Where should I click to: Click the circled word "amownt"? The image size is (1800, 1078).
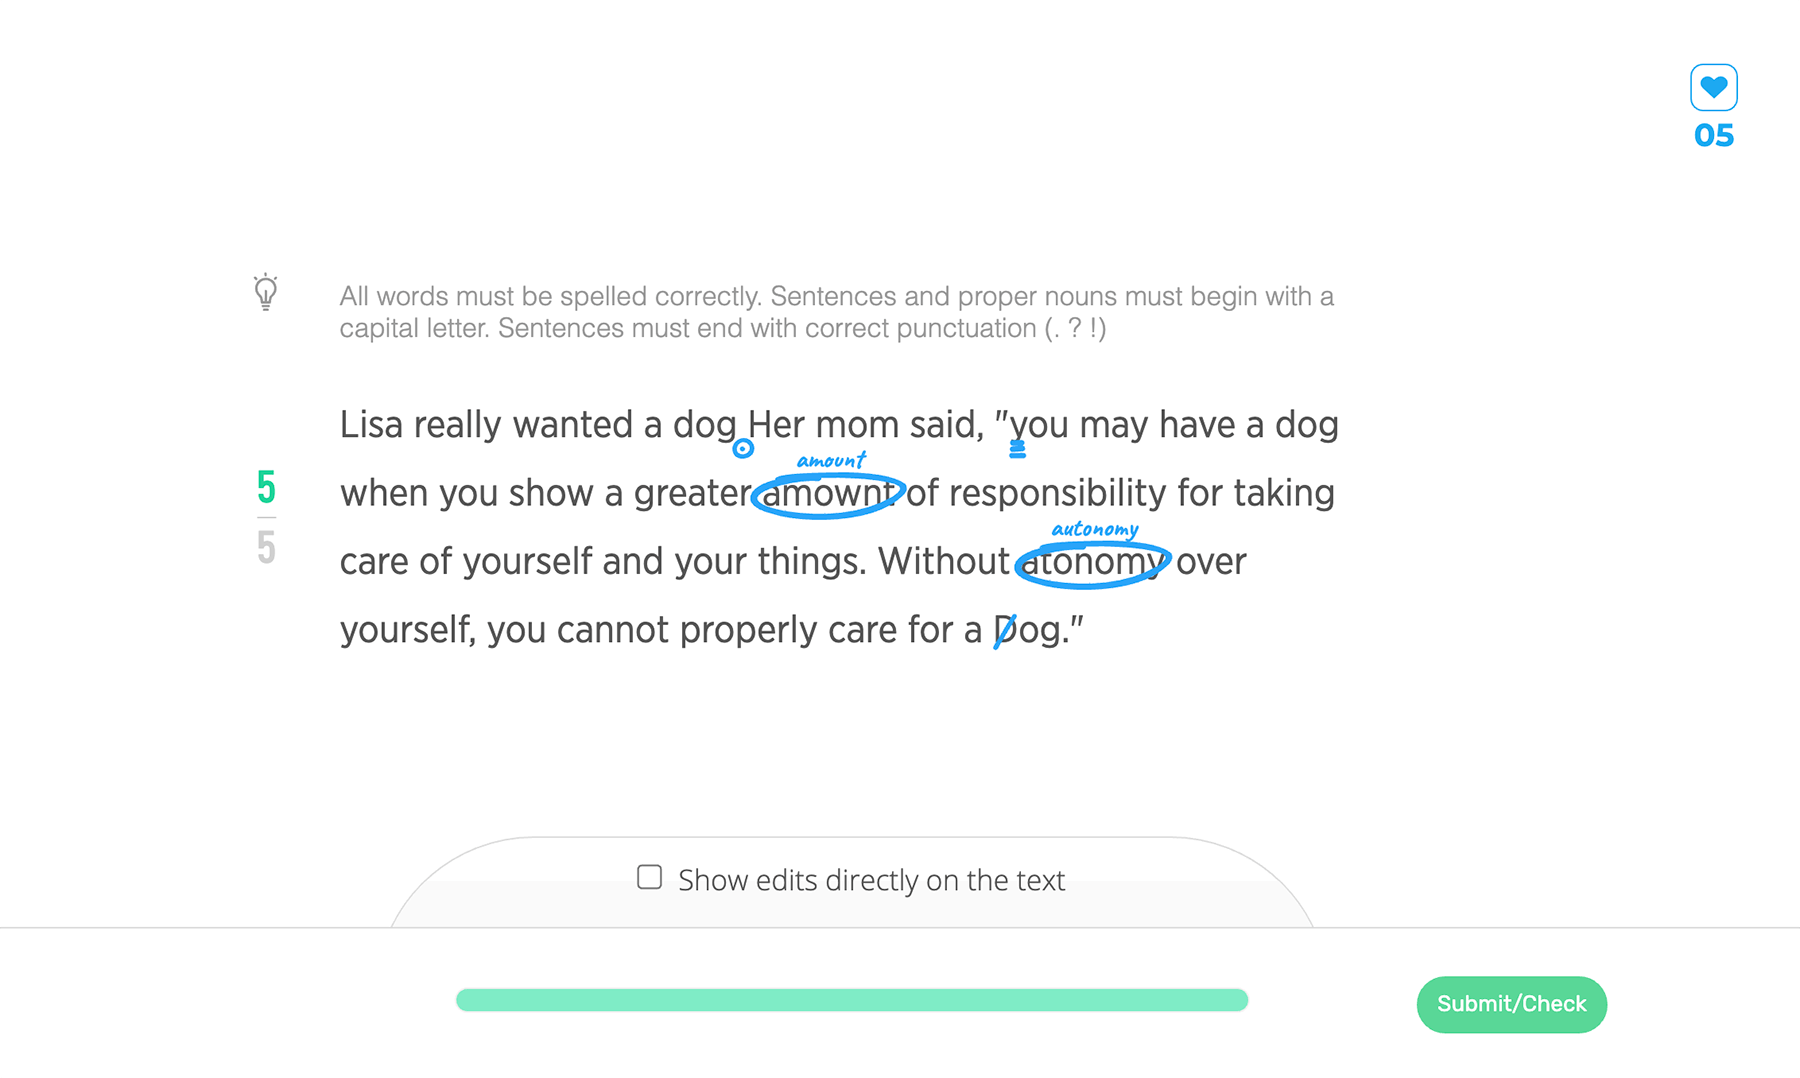pos(828,493)
